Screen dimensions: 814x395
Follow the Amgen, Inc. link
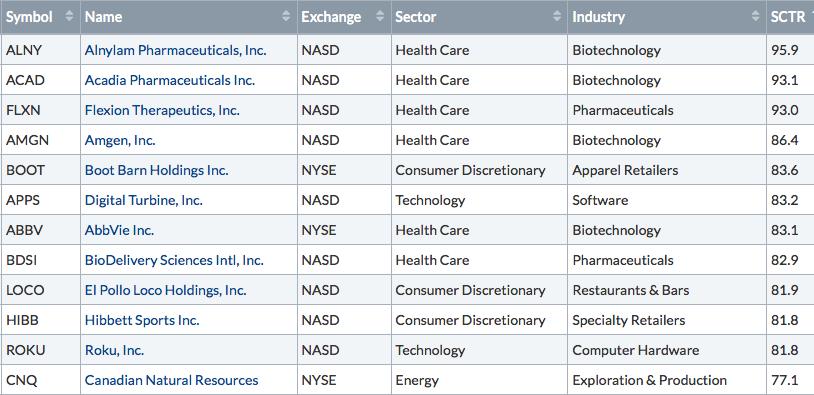click(120, 141)
